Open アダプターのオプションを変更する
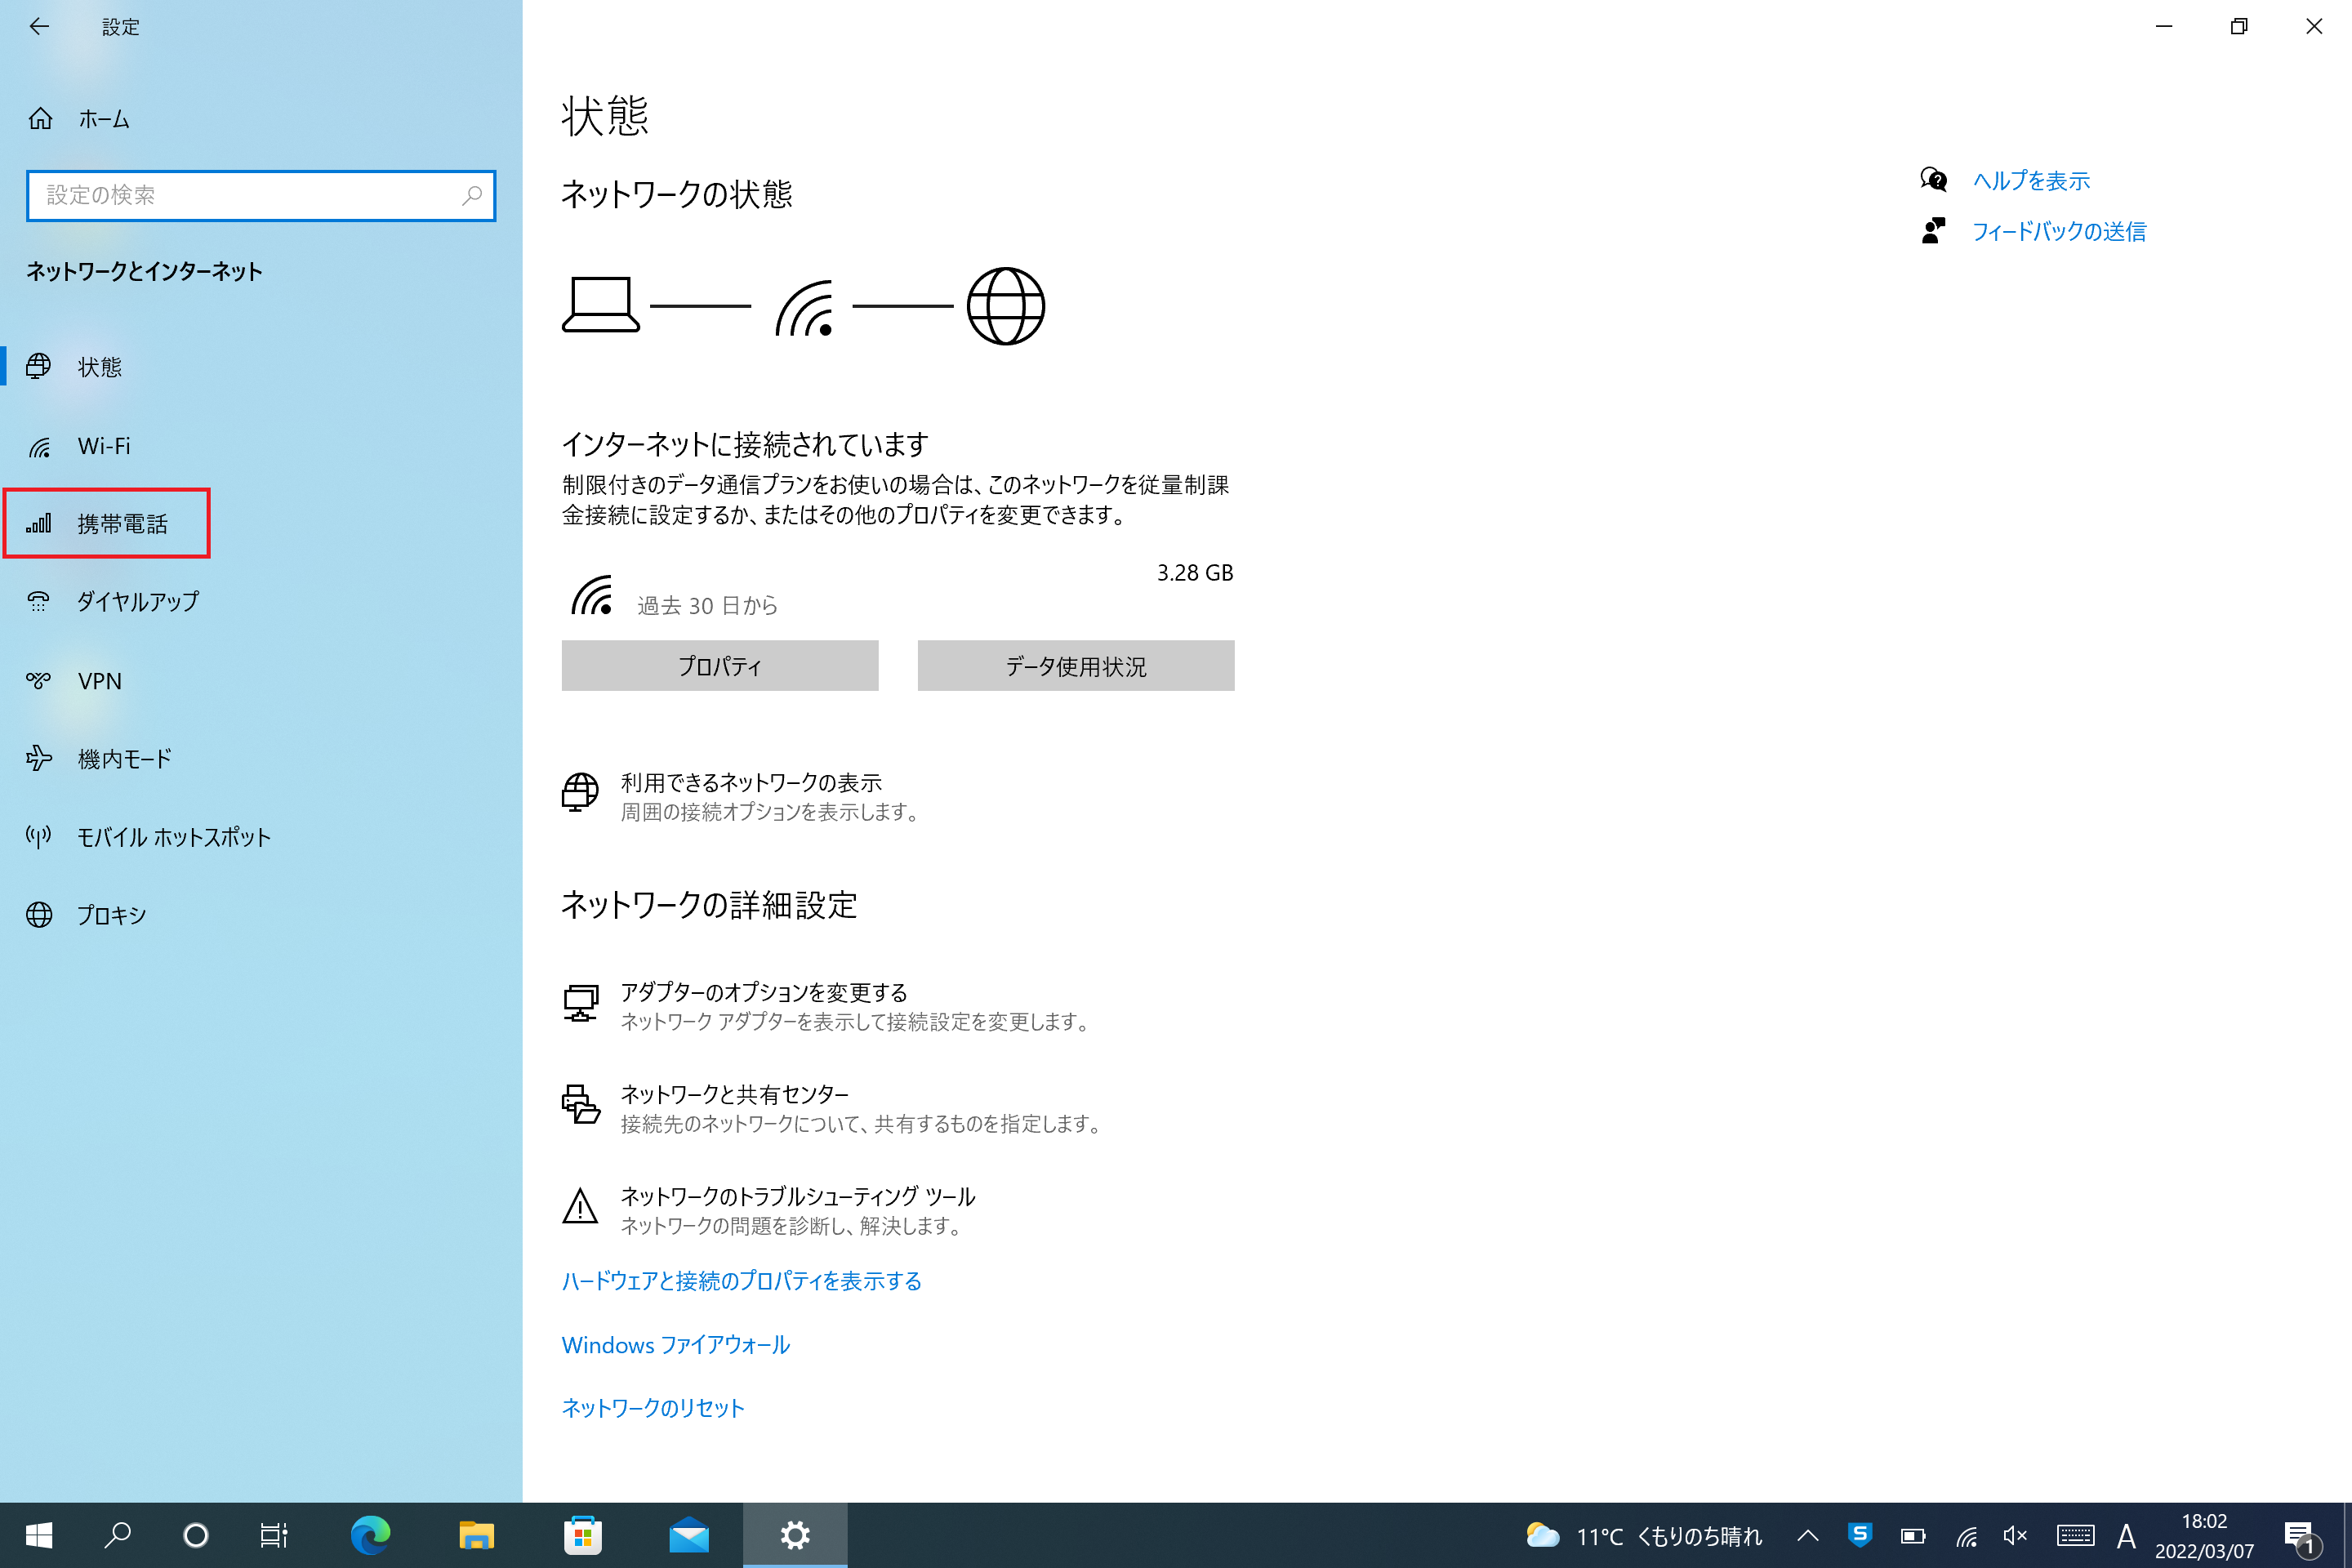This screenshot has height=1568, width=2352. click(764, 992)
